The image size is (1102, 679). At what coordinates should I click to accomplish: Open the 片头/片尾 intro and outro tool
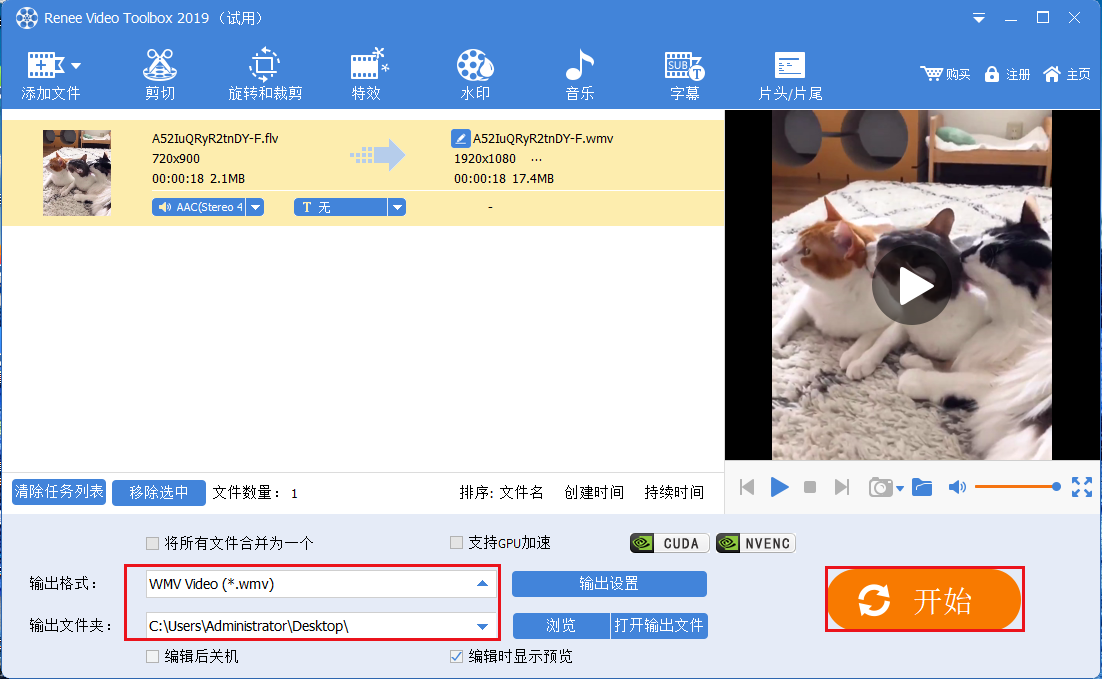pos(790,75)
